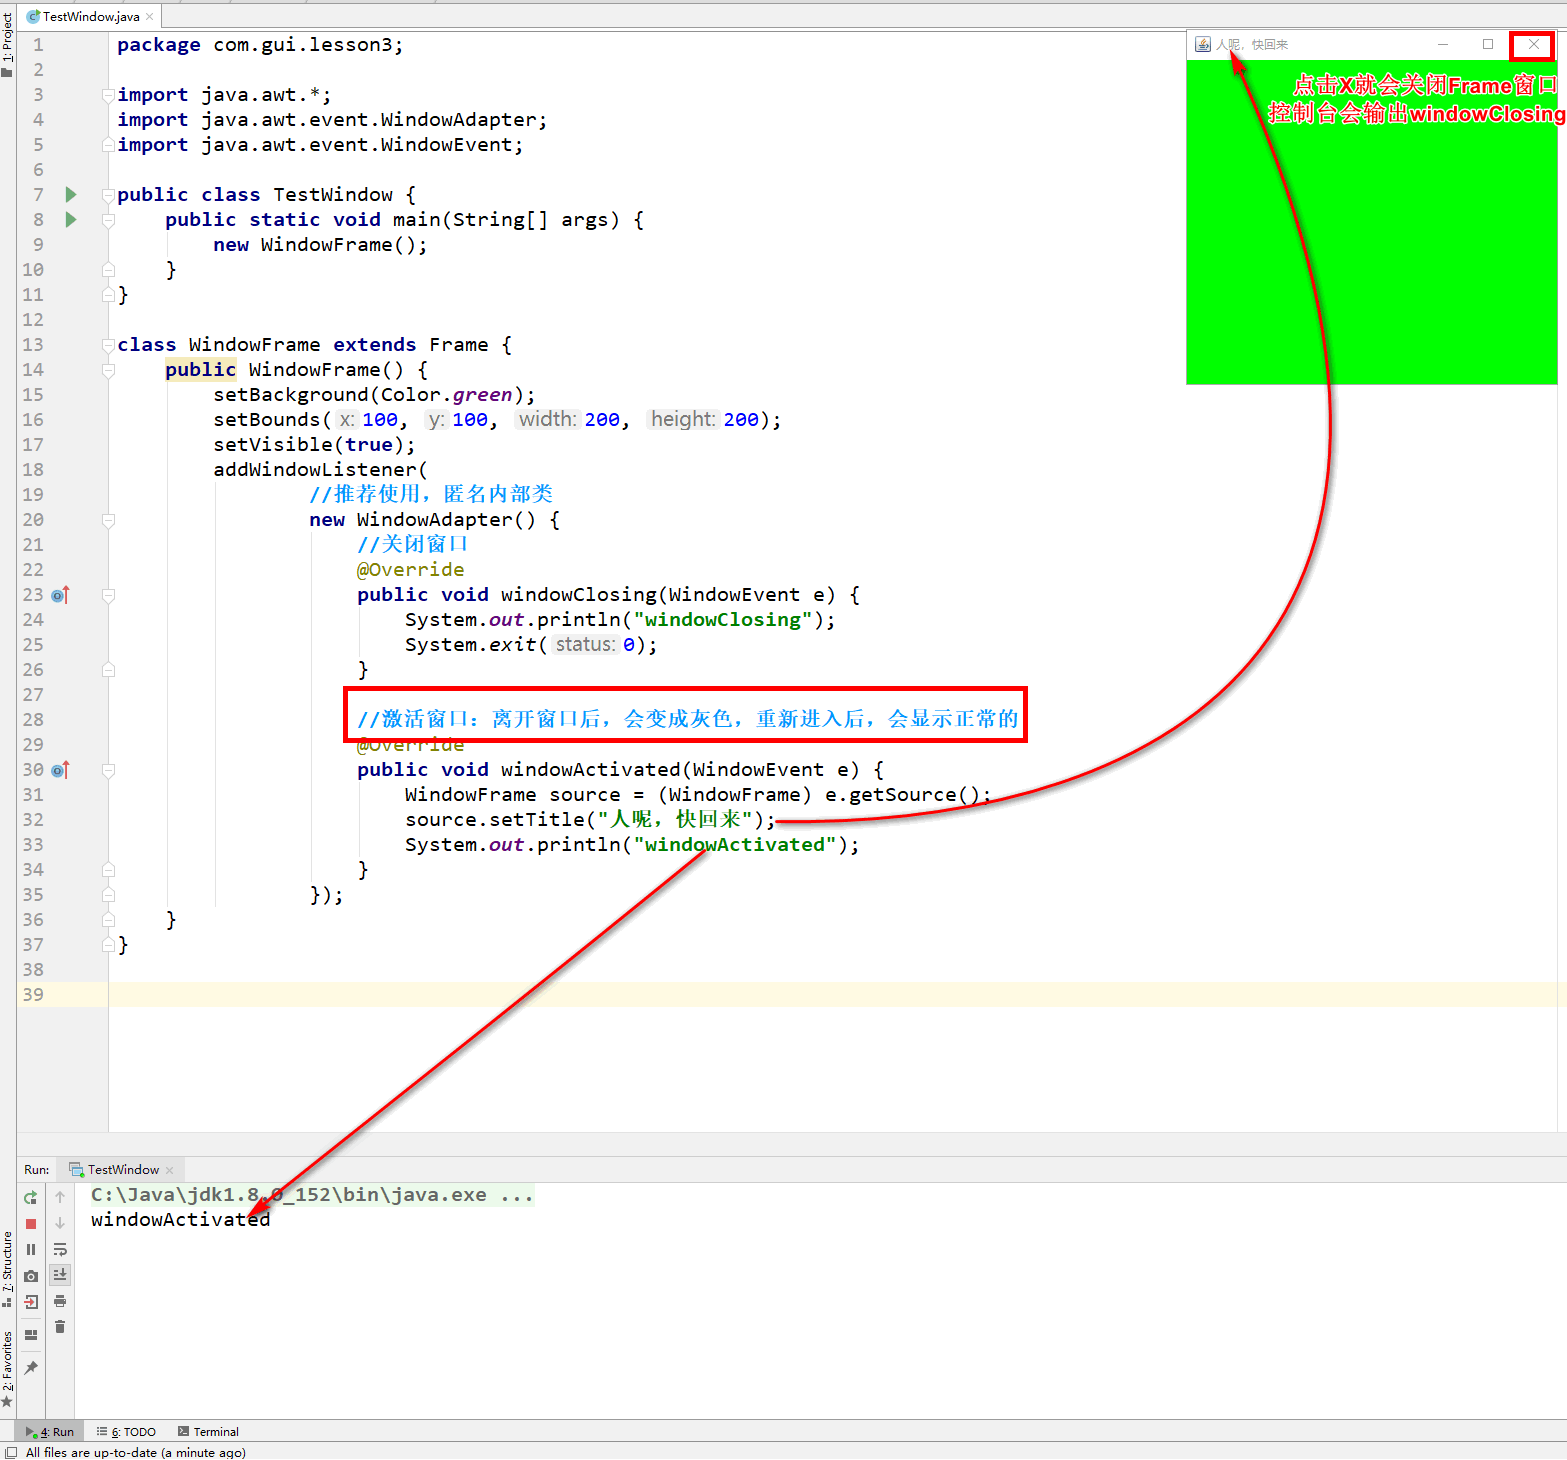Screen dimensions: 1567x1460
Task: Click Color.green on line 15
Action: pos(446,395)
